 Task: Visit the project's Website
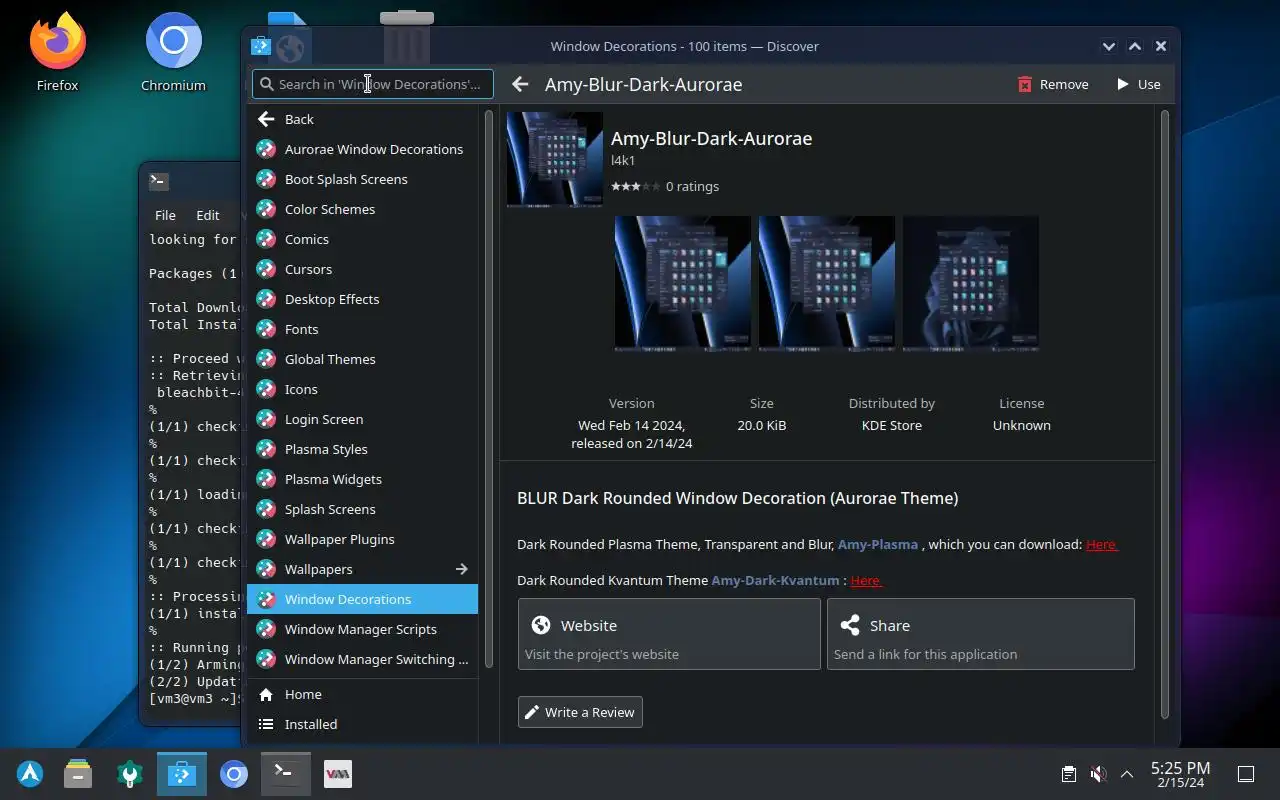669,634
